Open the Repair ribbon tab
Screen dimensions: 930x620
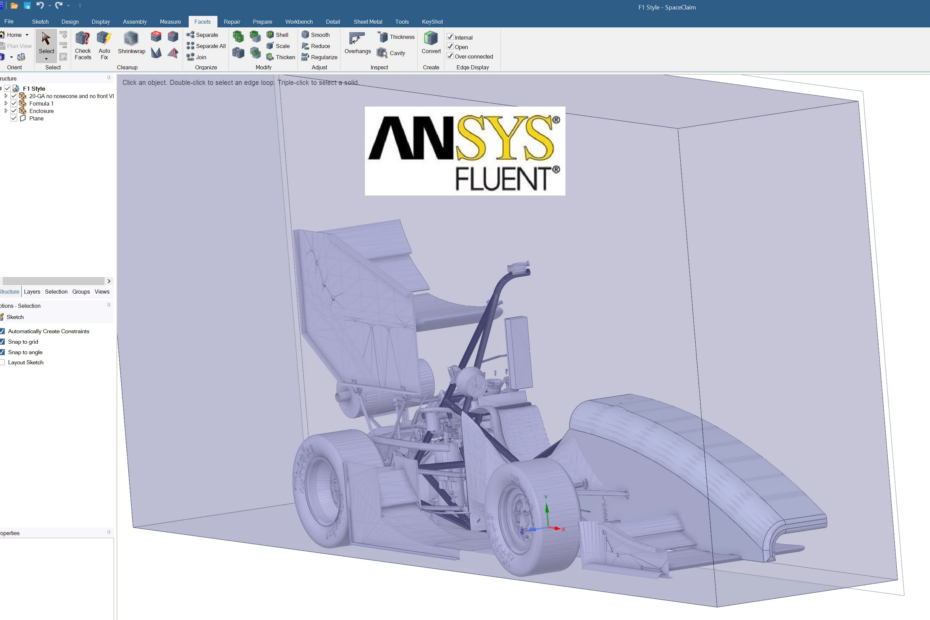coord(232,21)
